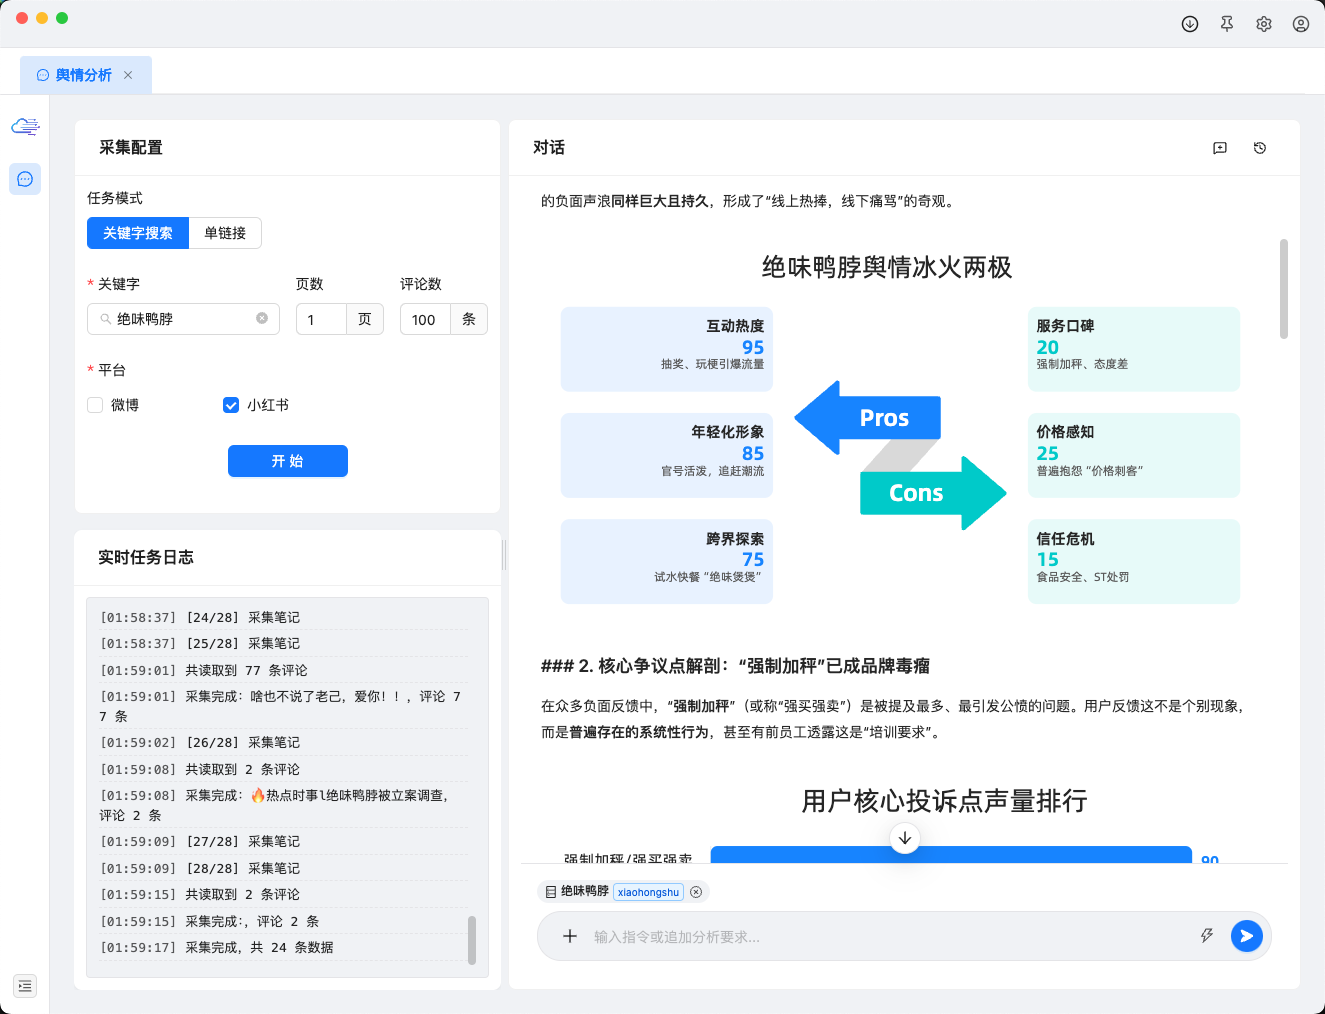Select the 关键字搜索 mode
Screen dimensions: 1325x1014
137,233
